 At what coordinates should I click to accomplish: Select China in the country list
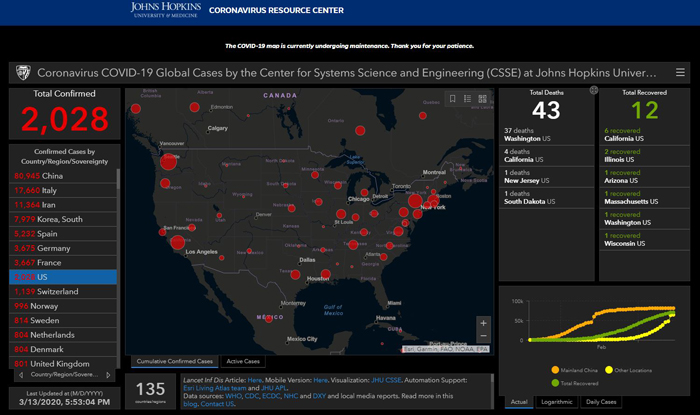click(63, 176)
